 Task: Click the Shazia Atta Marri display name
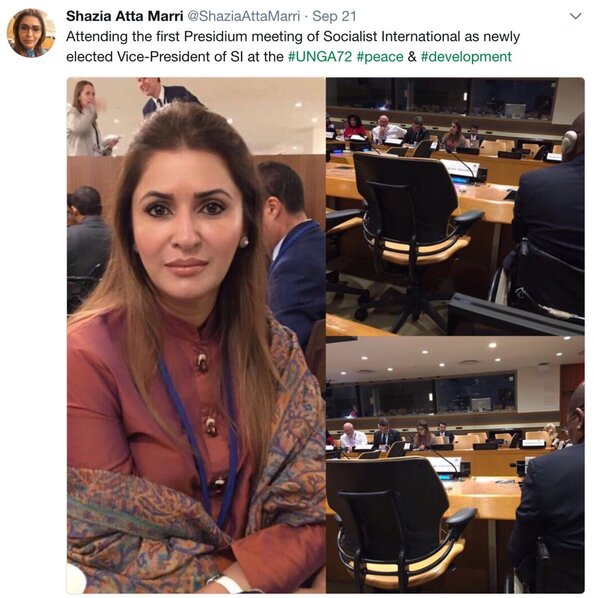click(x=124, y=16)
